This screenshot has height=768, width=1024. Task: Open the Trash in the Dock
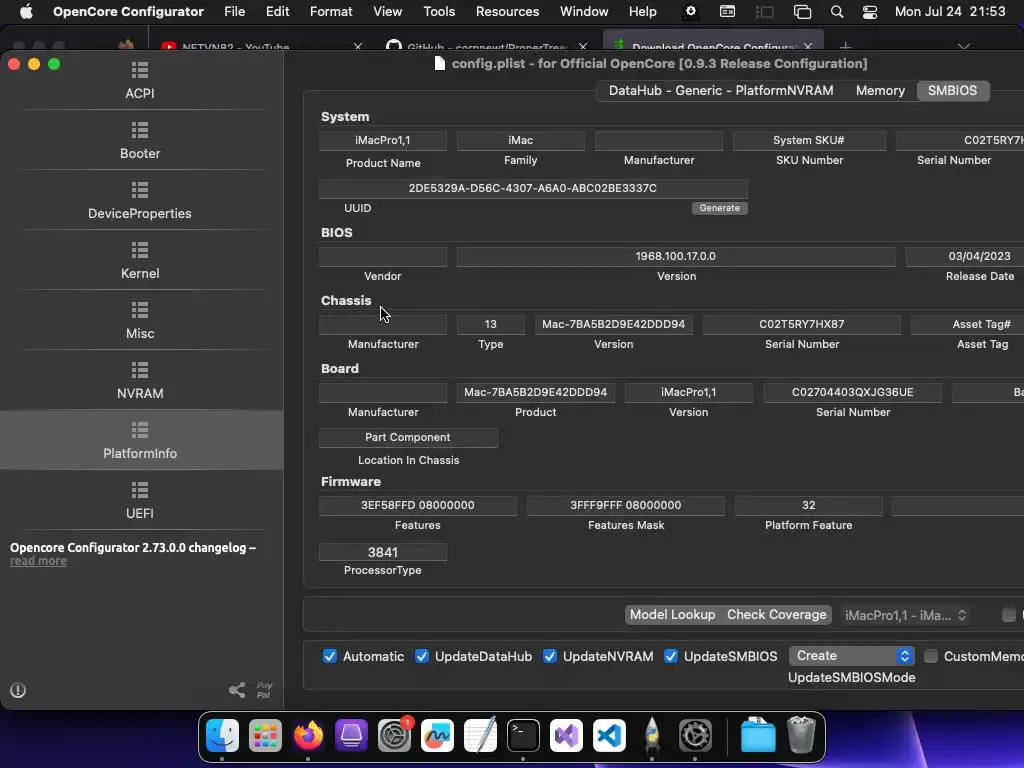click(x=801, y=735)
